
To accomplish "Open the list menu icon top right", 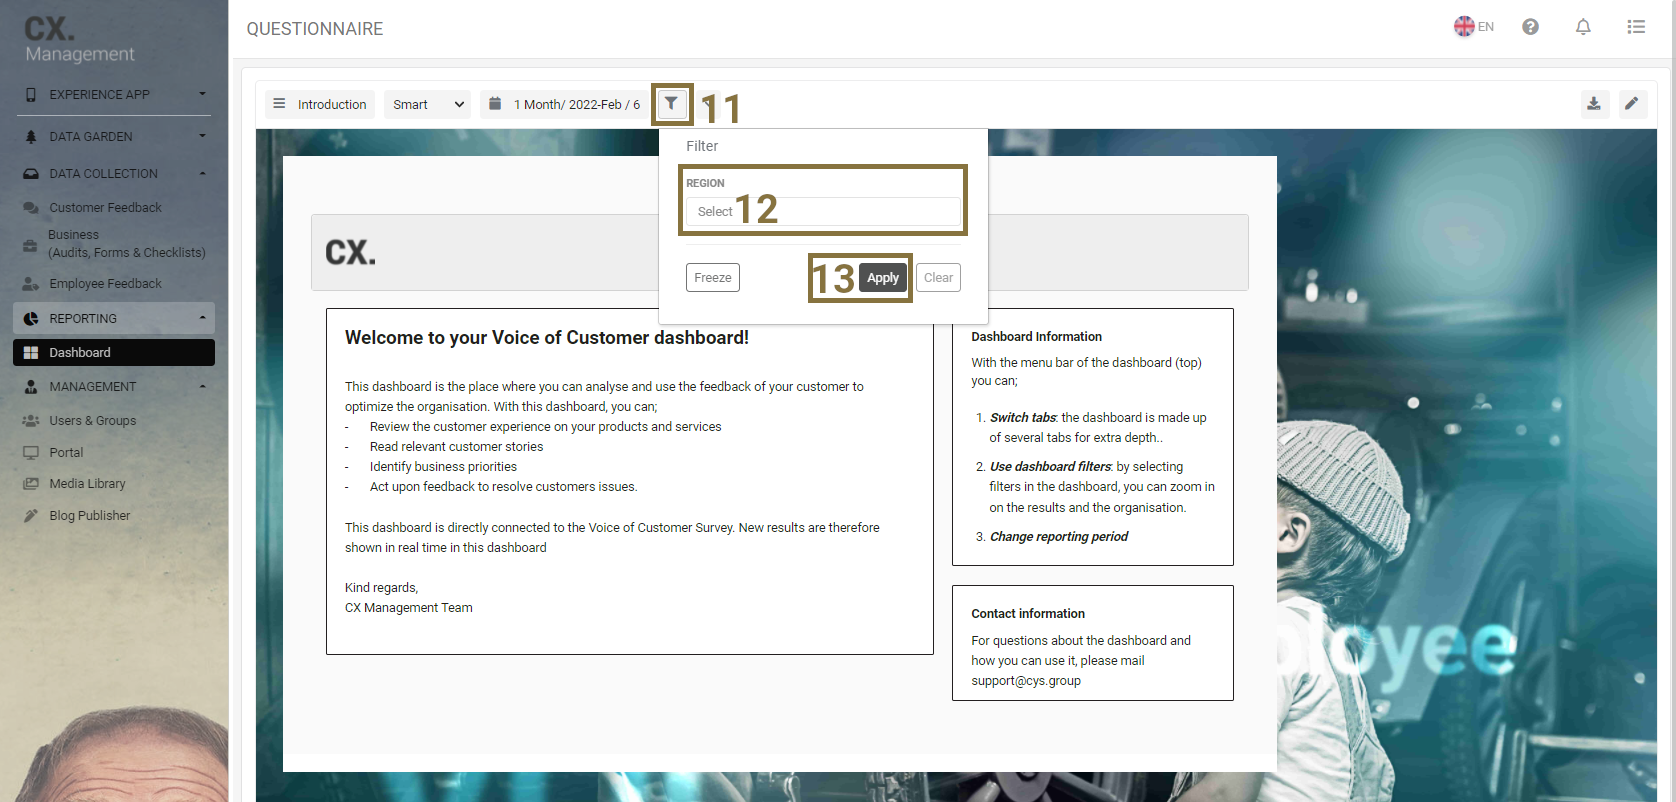I will [1636, 27].
